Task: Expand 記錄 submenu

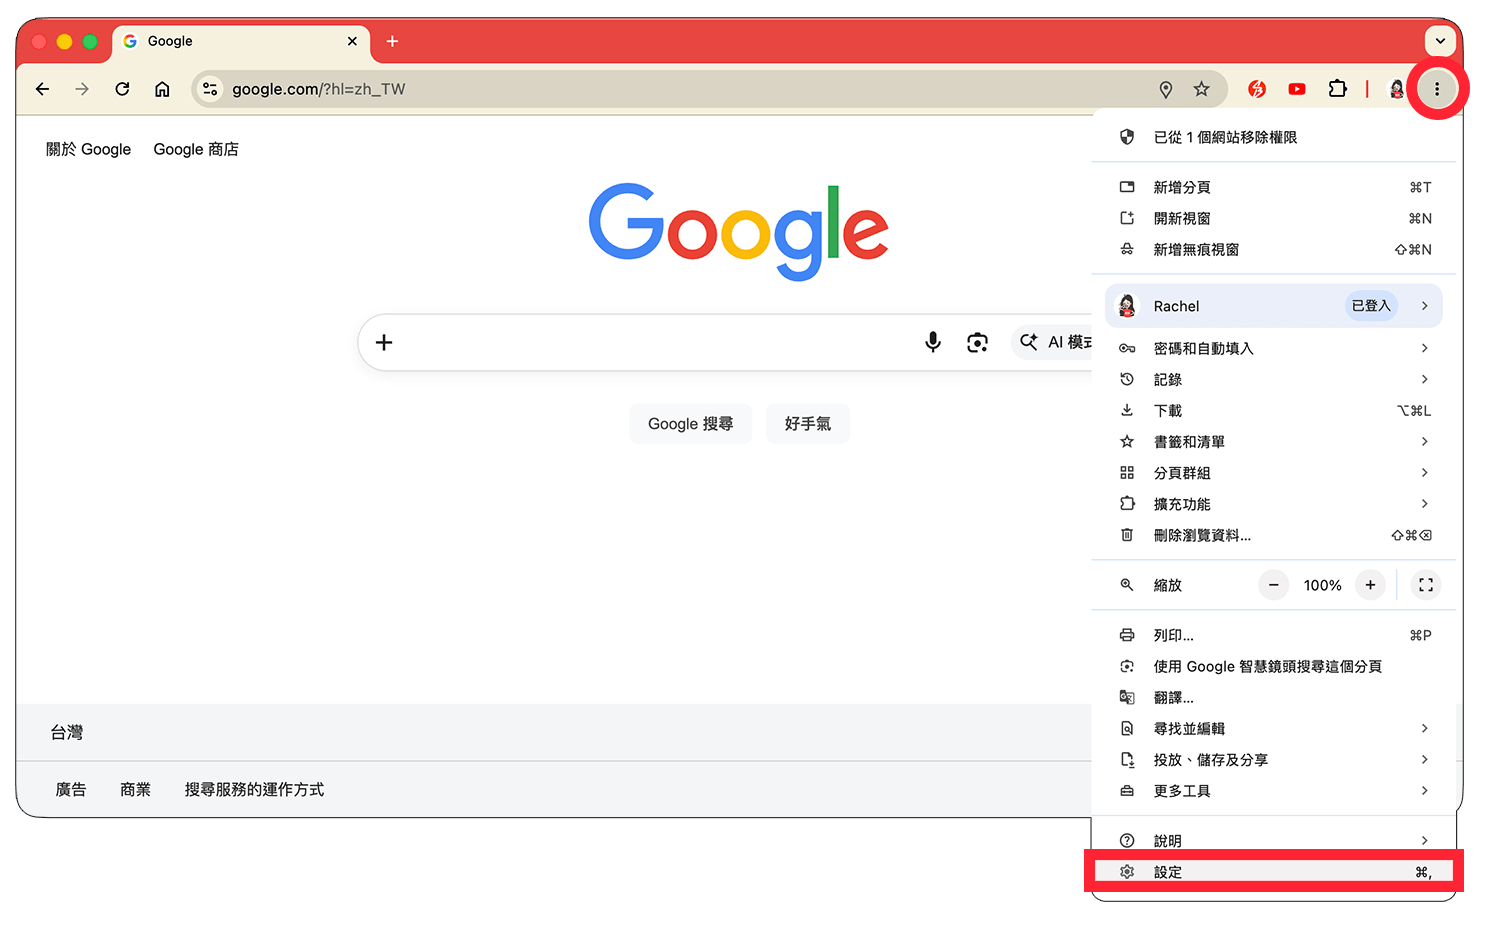Action: 1274,379
